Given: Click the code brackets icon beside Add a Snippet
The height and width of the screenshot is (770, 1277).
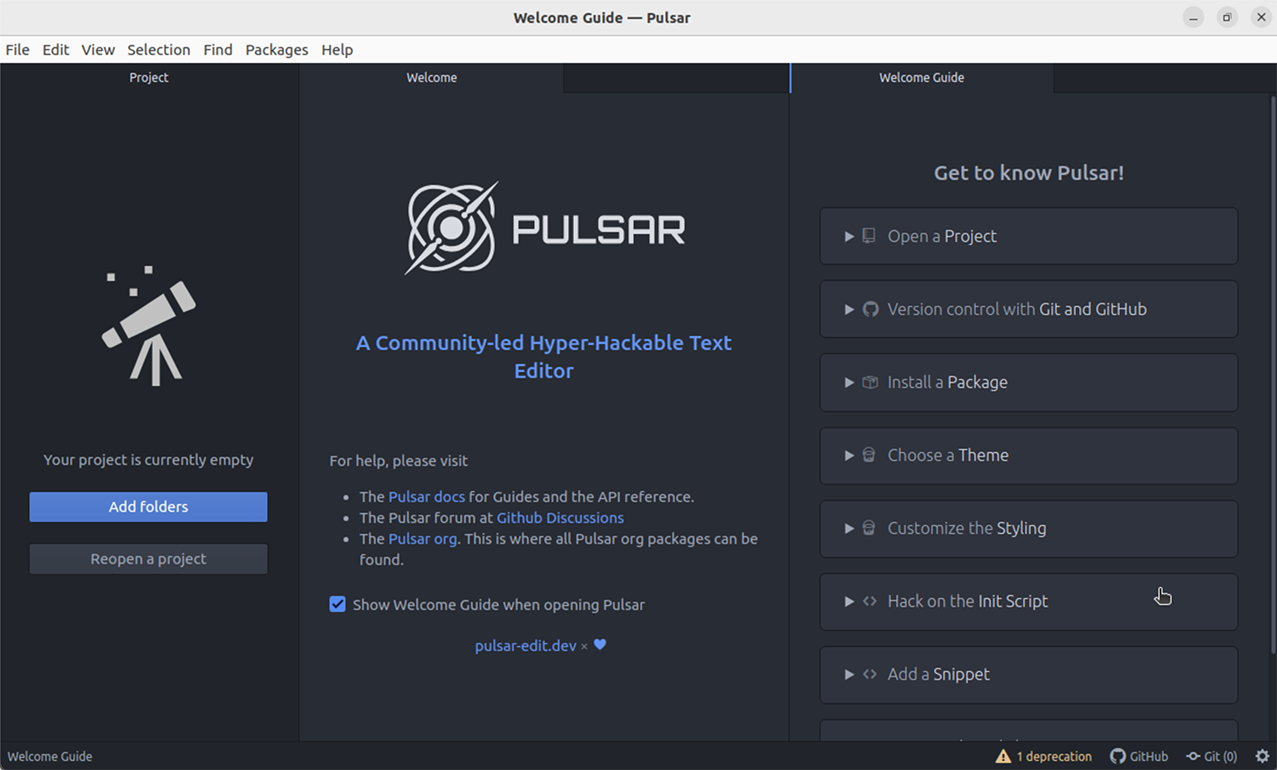Looking at the screenshot, I should (x=868, y=674).
